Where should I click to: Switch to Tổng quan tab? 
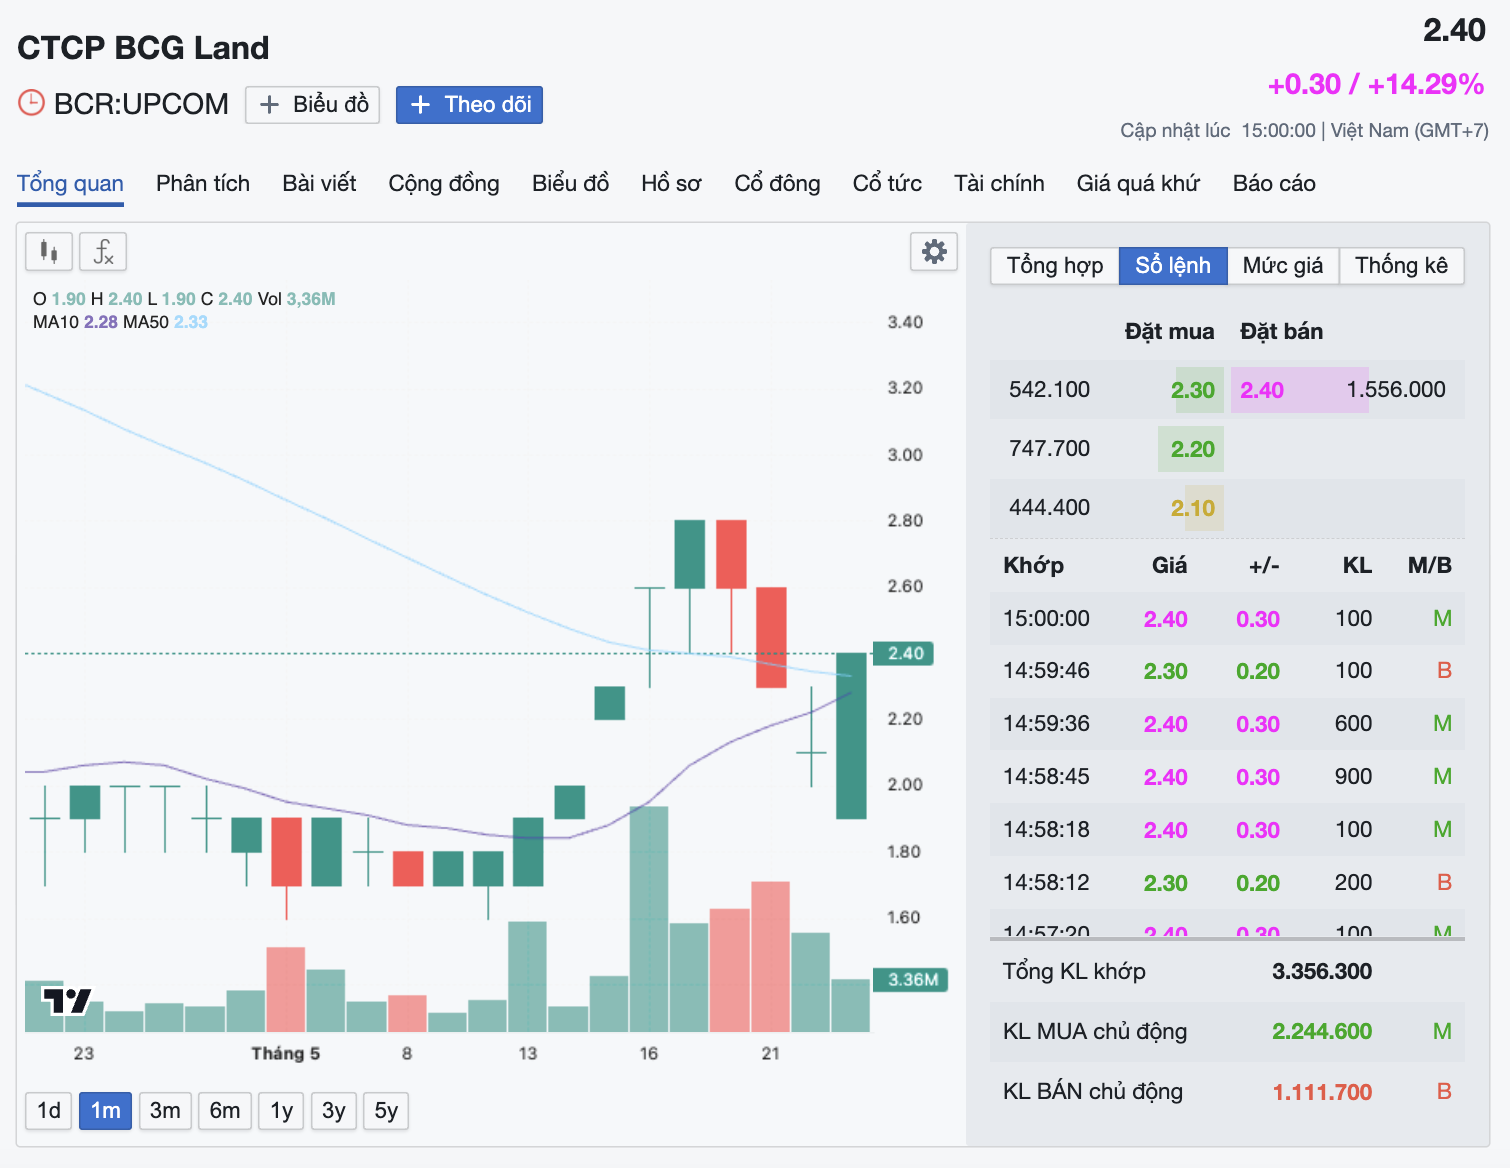pos(70,184)
